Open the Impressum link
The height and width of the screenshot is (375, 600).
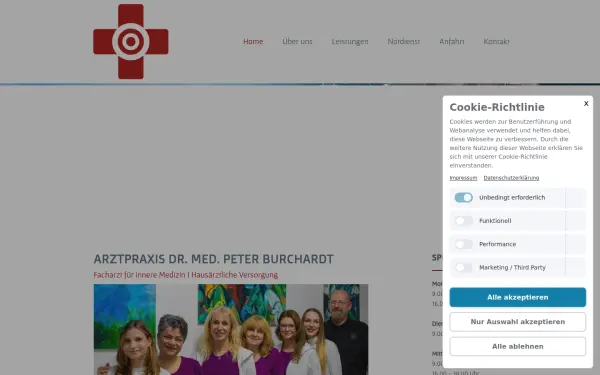(463, 178)
